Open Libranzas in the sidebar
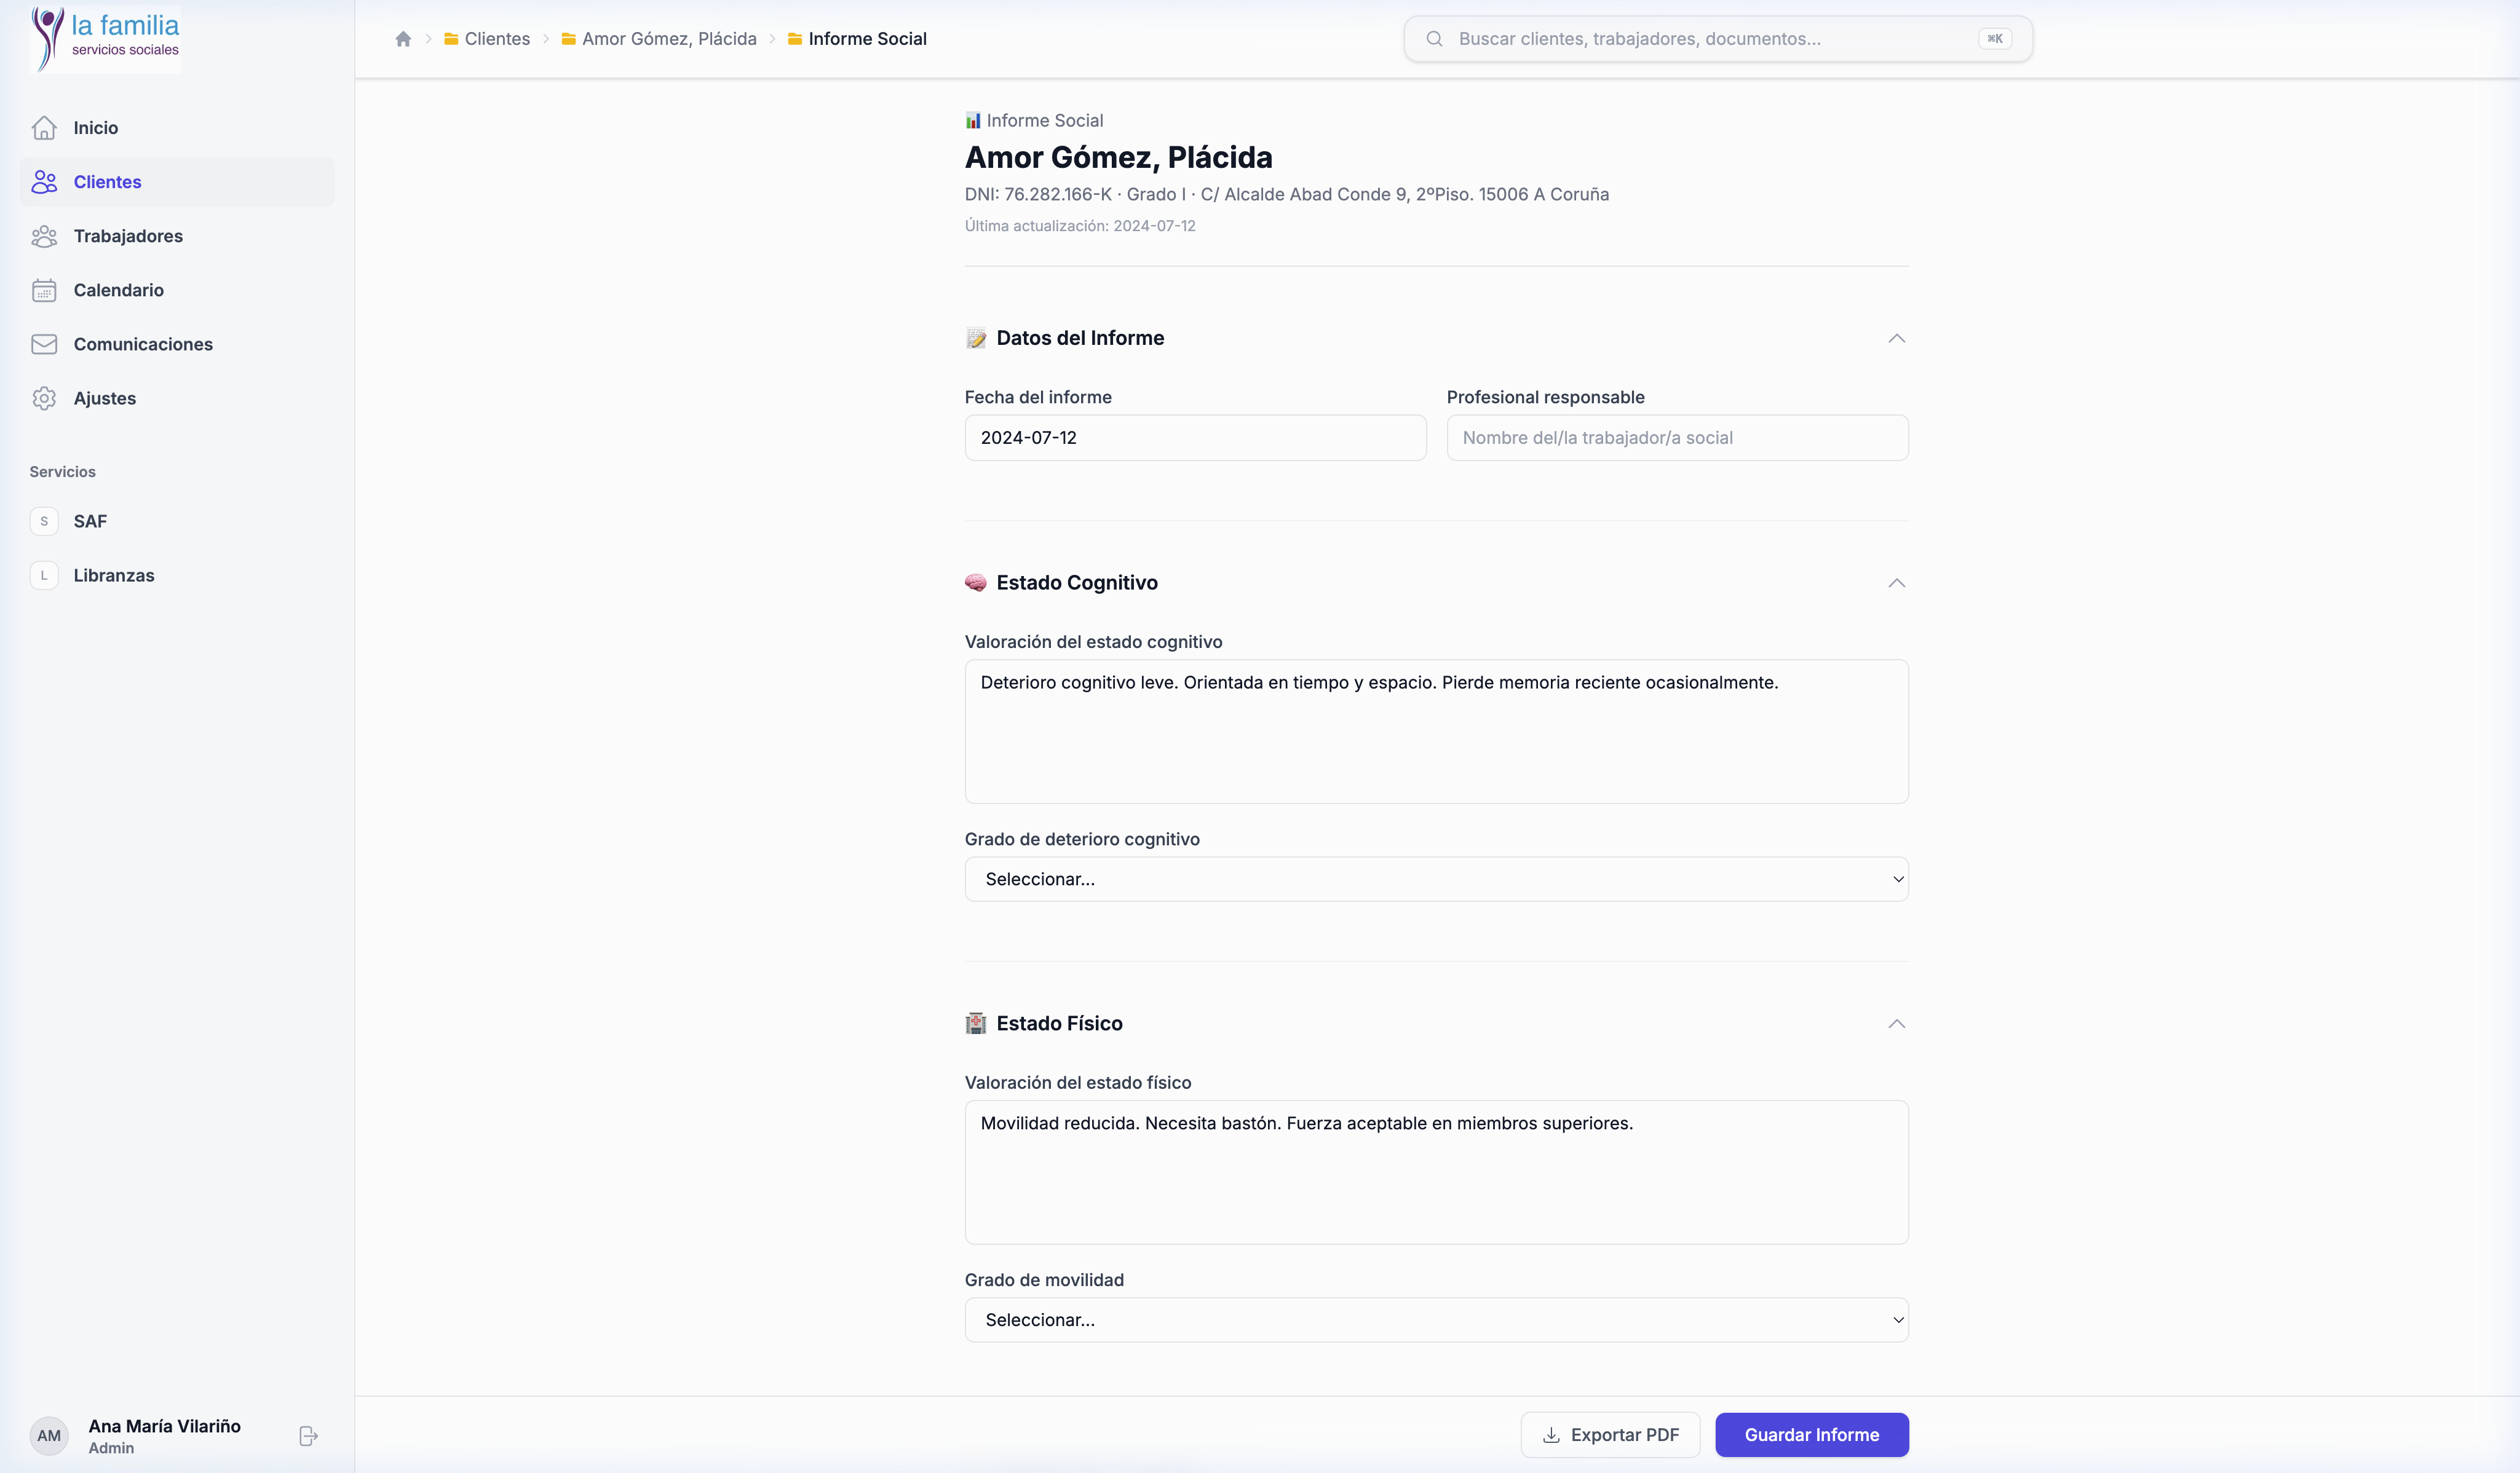 click(x=114, y=575)
